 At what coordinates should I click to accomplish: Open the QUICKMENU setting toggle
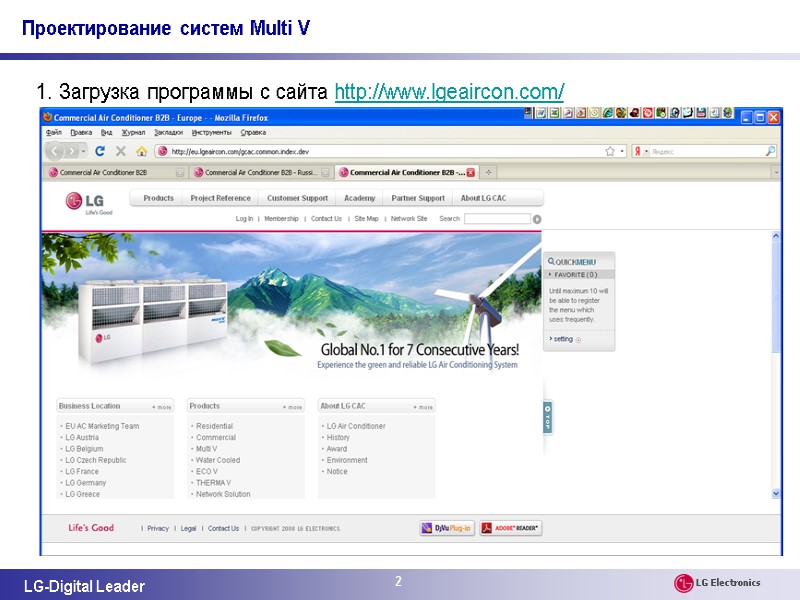[x=564, y=338]
